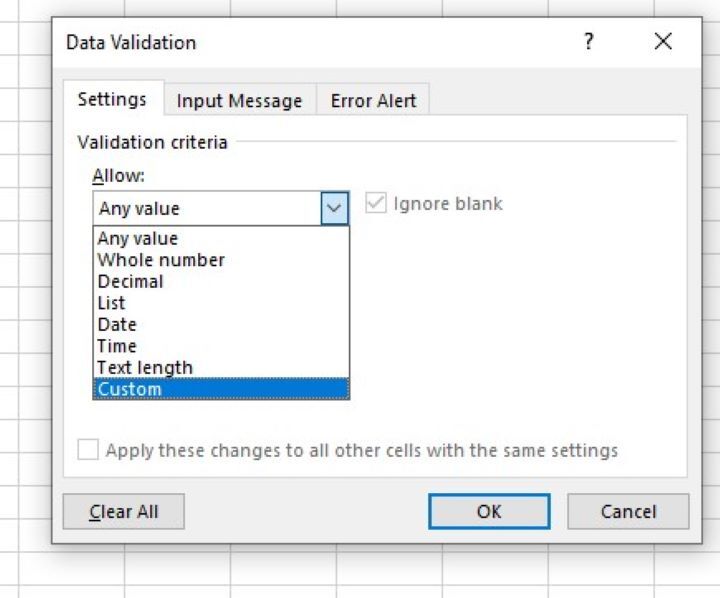This screenshot has width=720, height=598.
Task: Select the Settings tab
Action: (112, 100)
